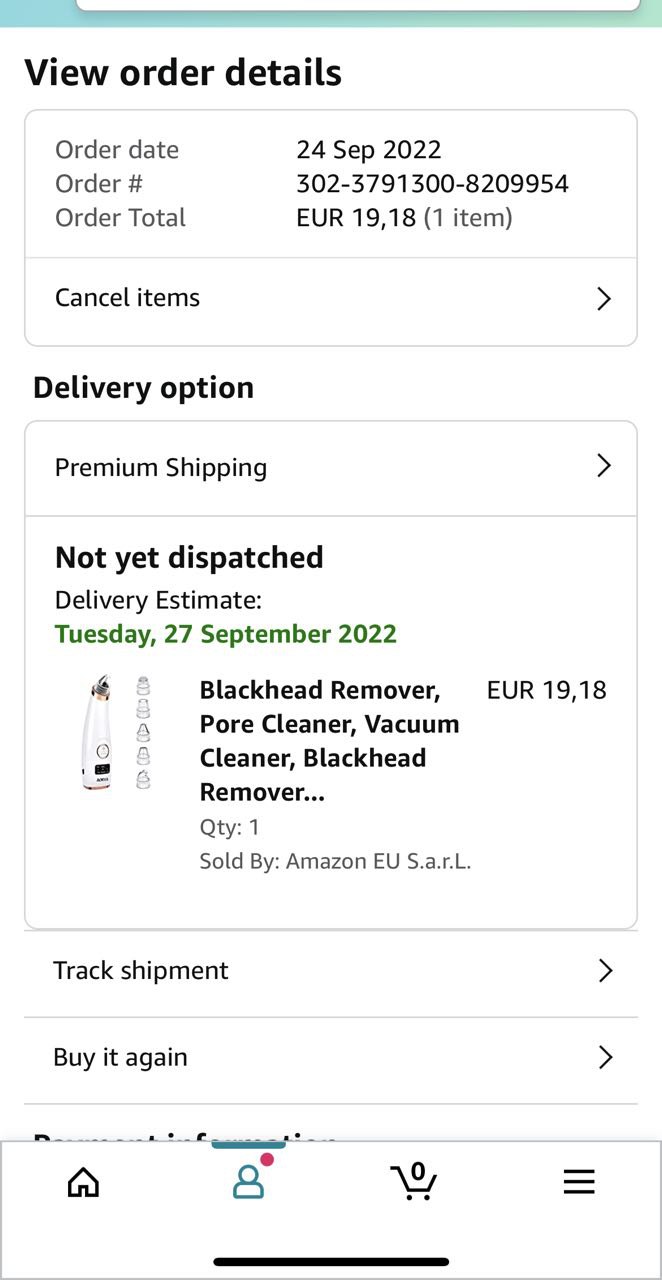
Task: Choose Buy it again
Action: (120, 1058)
